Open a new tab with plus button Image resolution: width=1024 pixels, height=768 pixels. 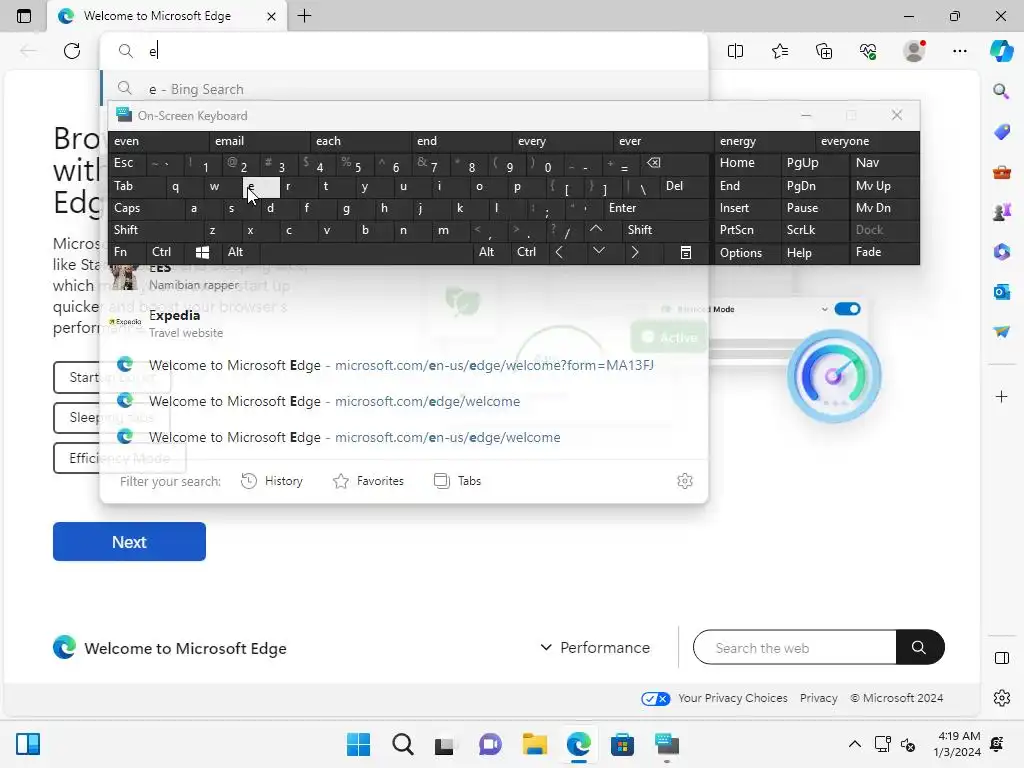(x=304, y=16)
